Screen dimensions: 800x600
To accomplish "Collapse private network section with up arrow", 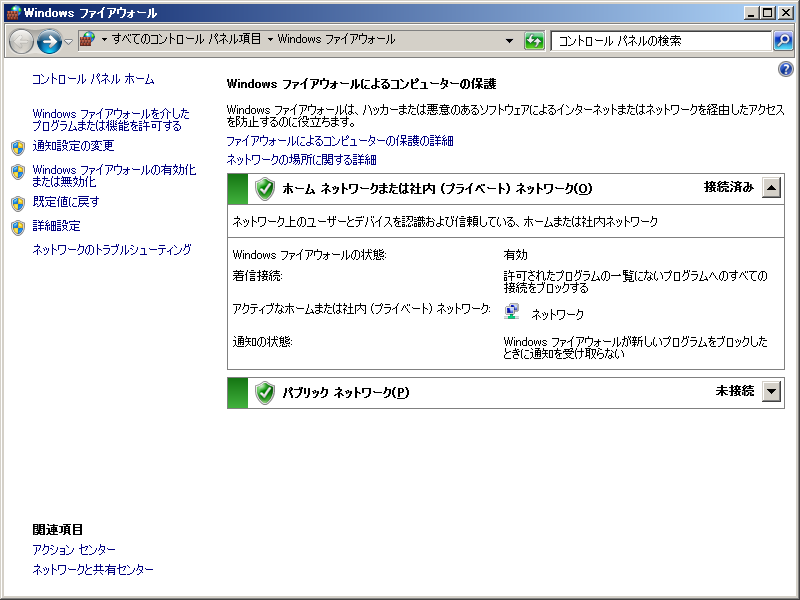I will point(771,188).
